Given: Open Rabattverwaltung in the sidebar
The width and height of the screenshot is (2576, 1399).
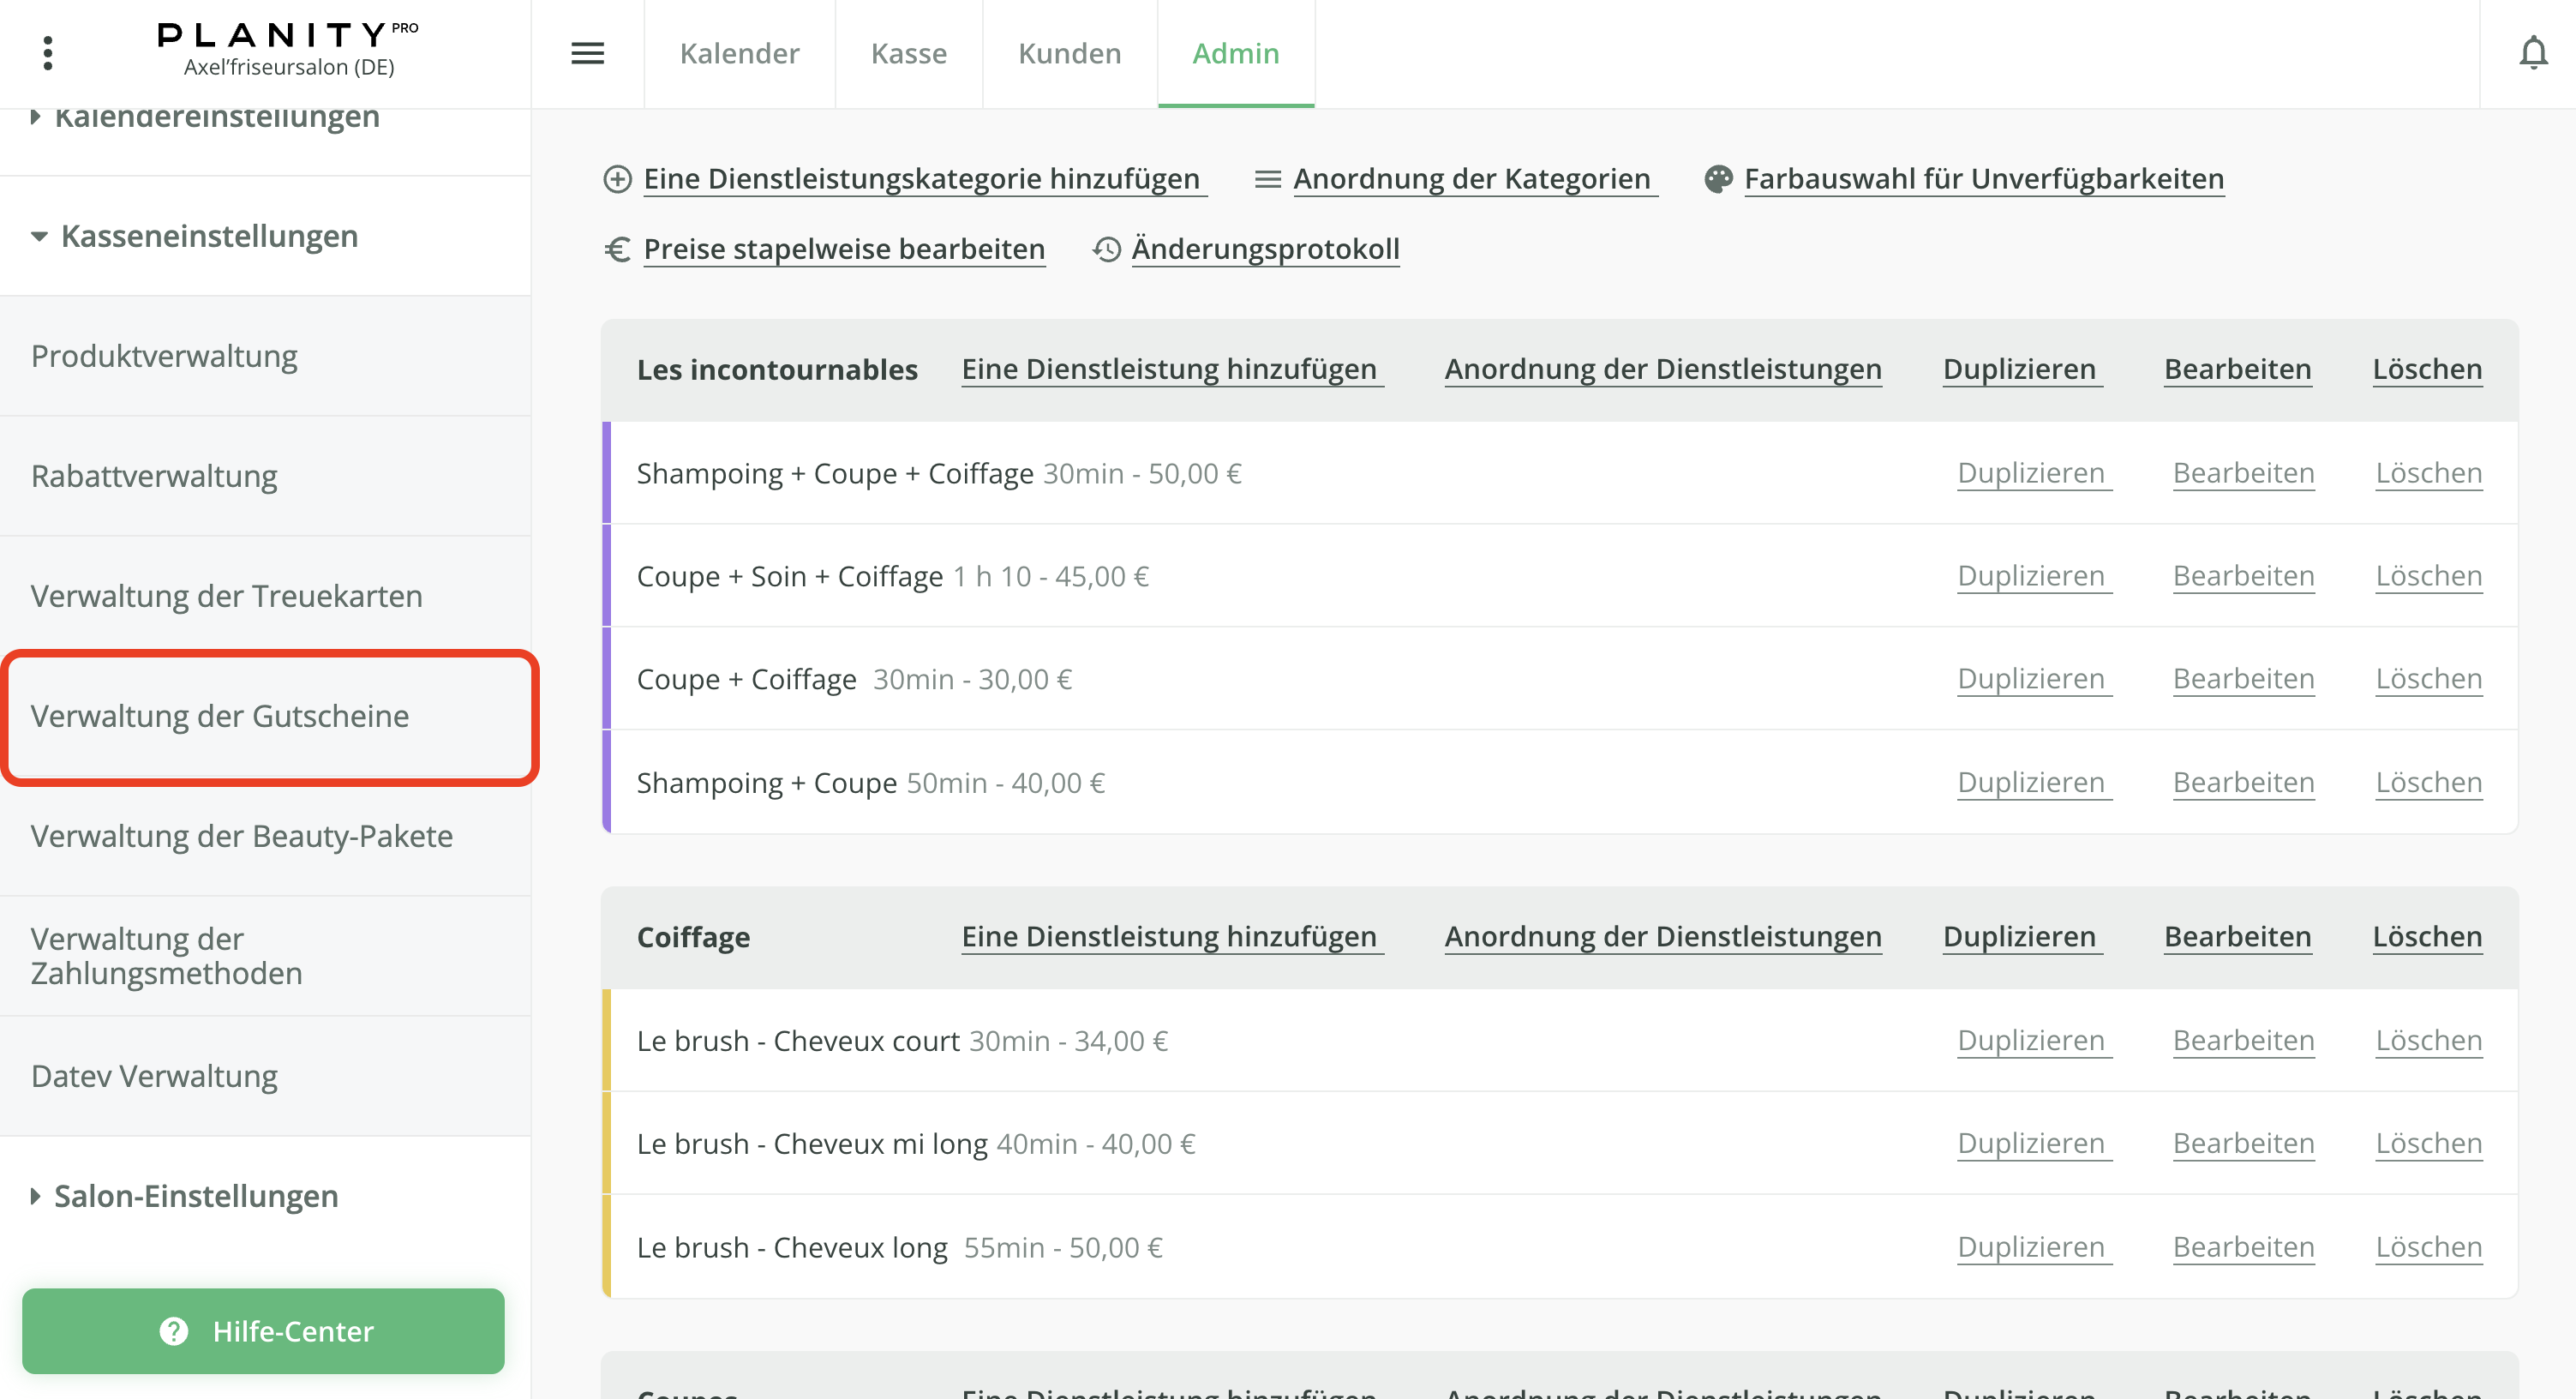Looking at the screenshot, I should (x=154, y=476).
